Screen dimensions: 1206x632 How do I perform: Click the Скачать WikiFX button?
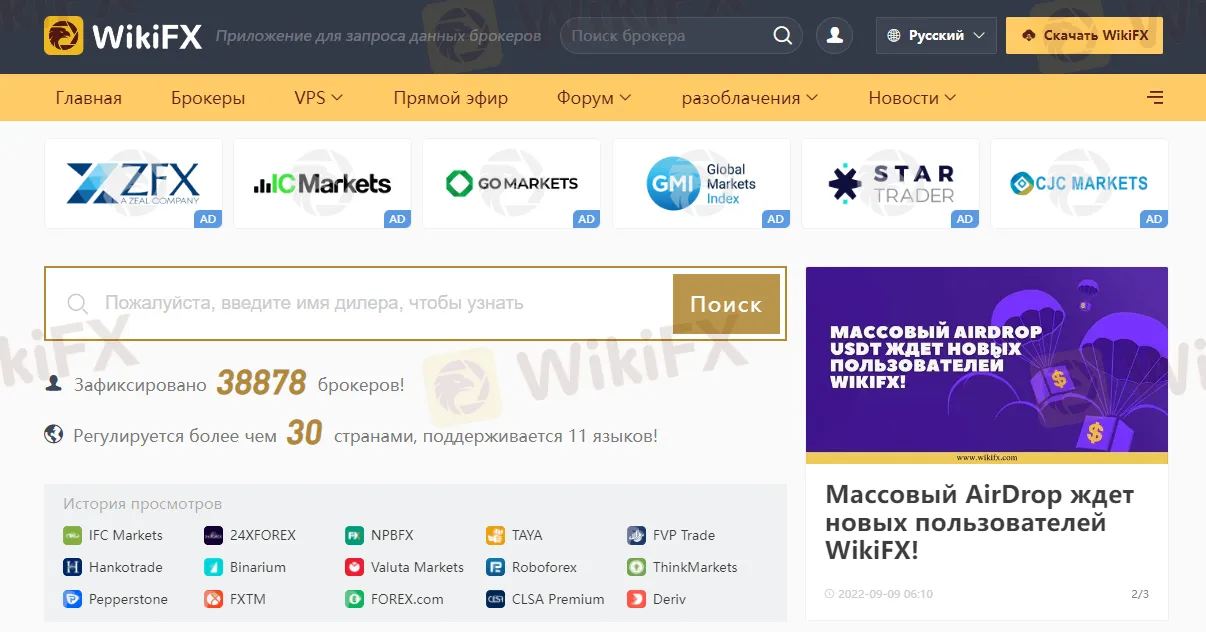click(x=1084, y=36)
